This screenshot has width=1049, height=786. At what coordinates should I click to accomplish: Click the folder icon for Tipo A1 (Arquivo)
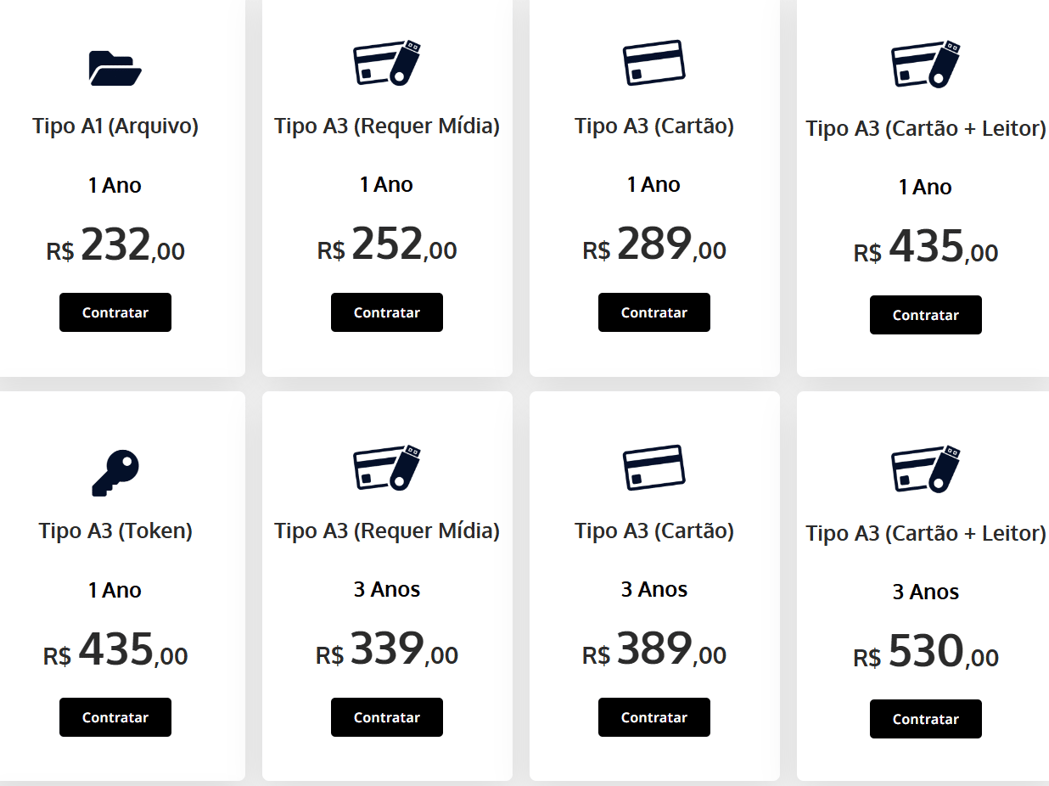(x=115, y=68)
